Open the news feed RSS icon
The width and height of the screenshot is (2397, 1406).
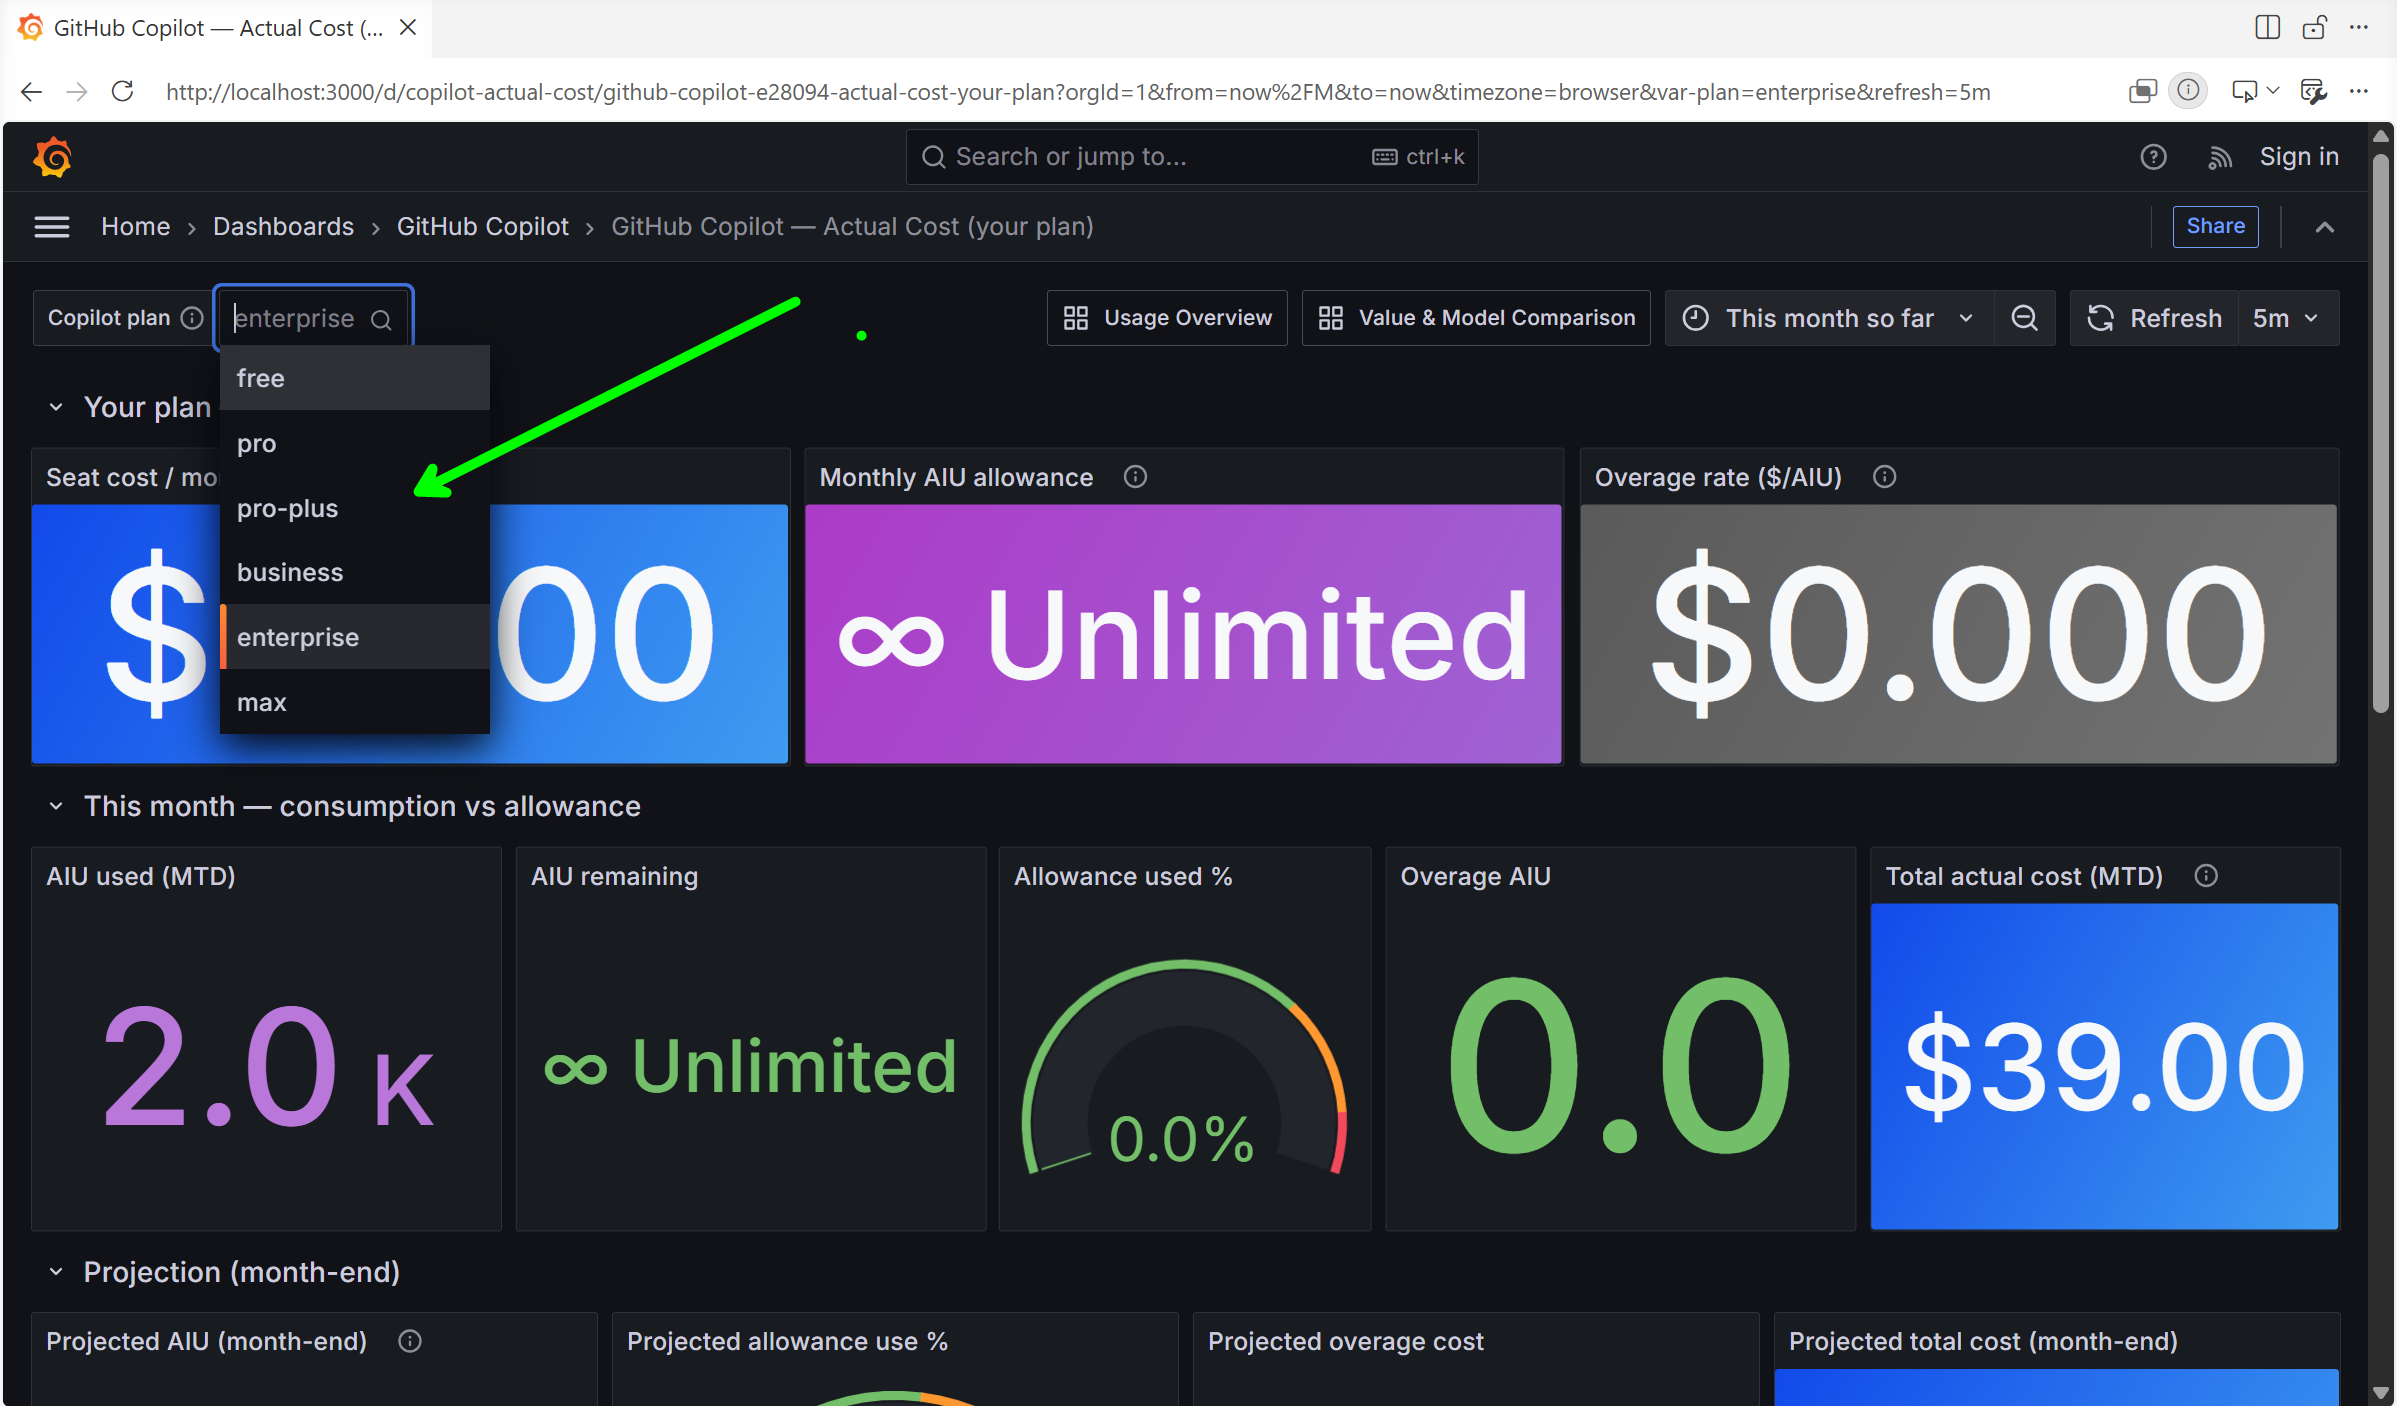pyautogui.click(x=2220, y=157)
